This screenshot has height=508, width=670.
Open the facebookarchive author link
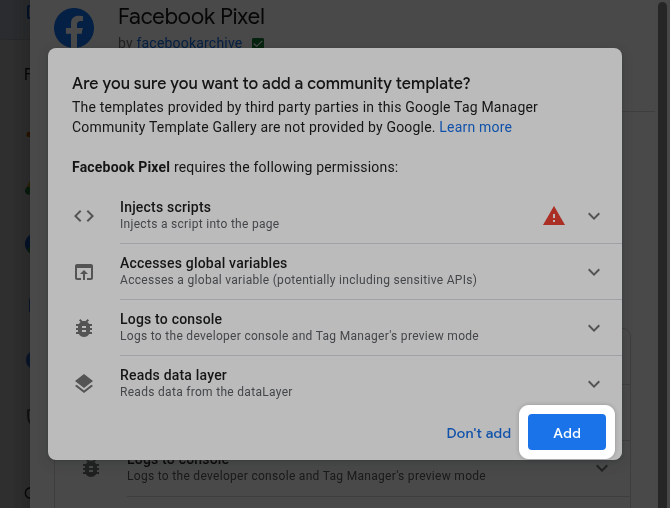(189, 43)
